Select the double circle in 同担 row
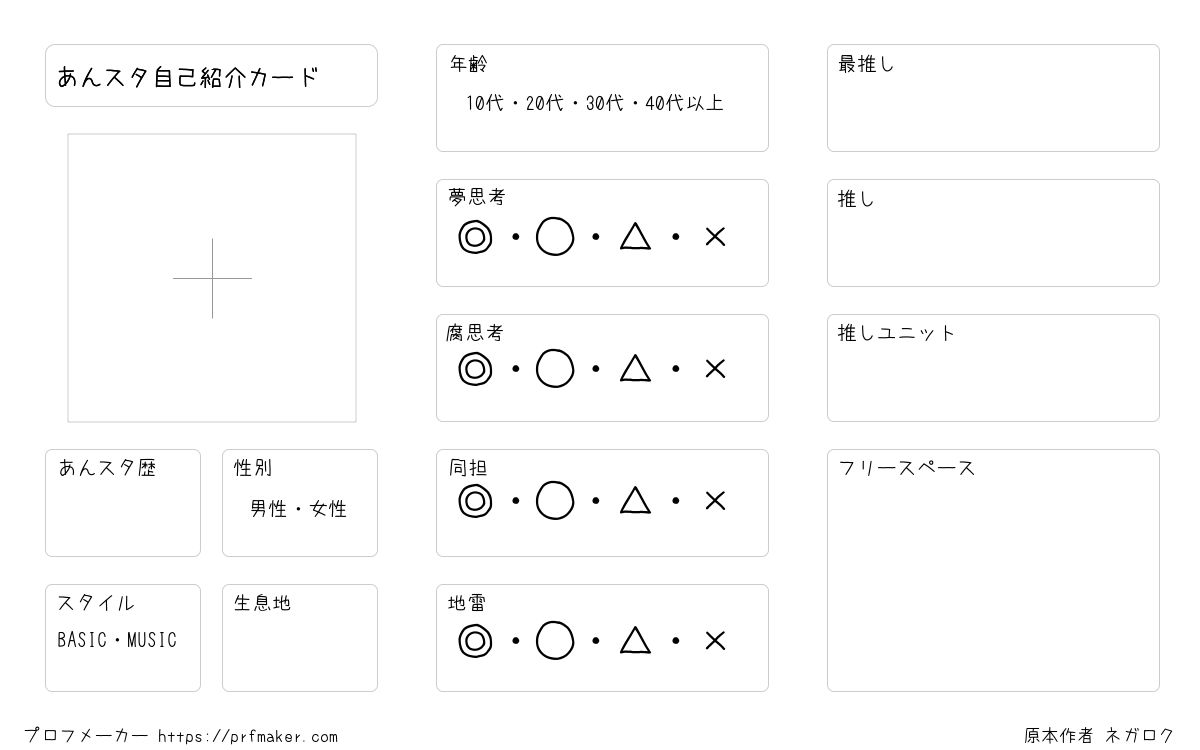Screen dimensions: 1200x750 (475, 501)
